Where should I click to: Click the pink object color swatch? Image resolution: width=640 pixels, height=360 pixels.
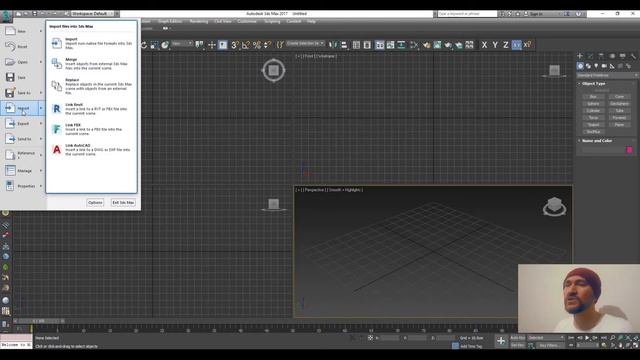coord(629,150)
